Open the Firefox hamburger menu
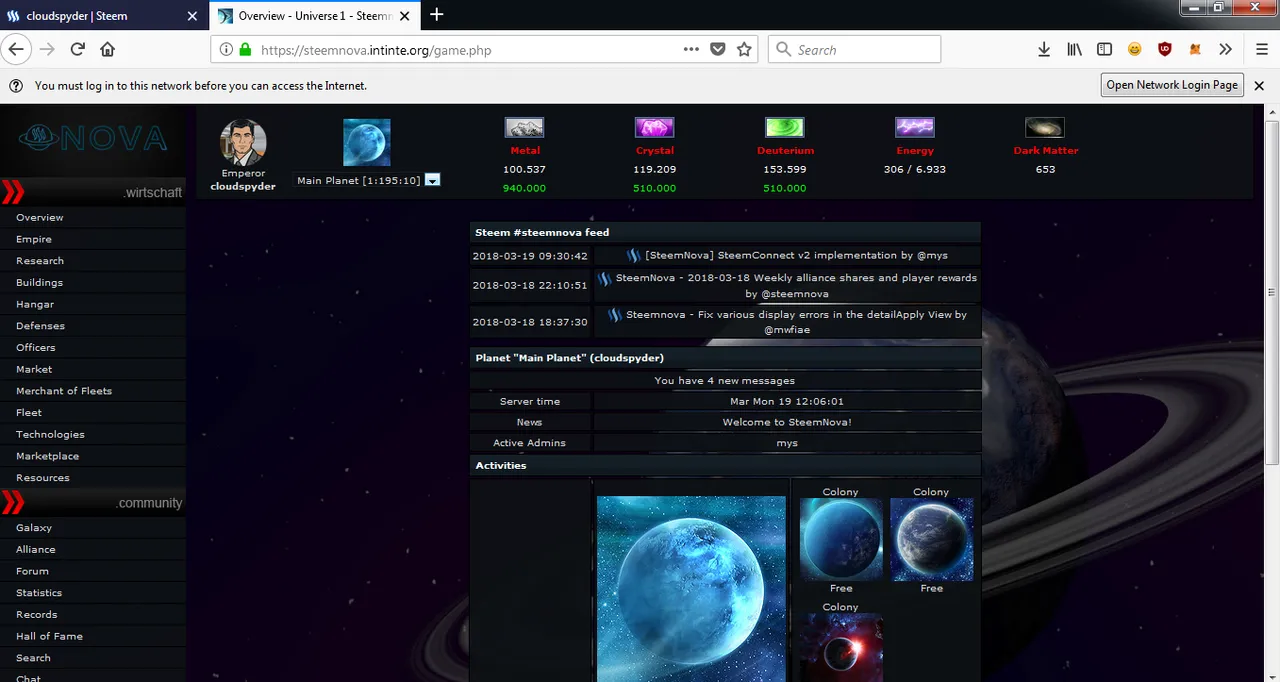 click(x=1262, y=49)
